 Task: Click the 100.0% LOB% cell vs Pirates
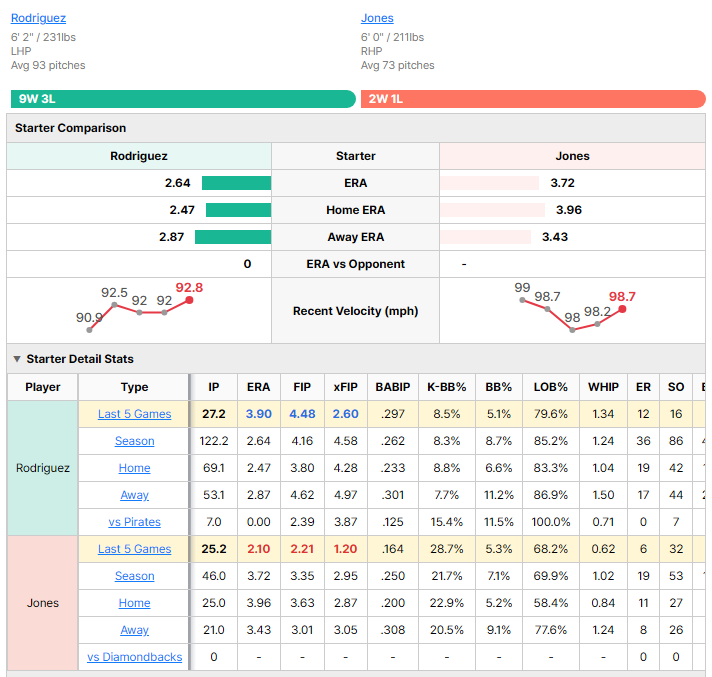point(551,522)
